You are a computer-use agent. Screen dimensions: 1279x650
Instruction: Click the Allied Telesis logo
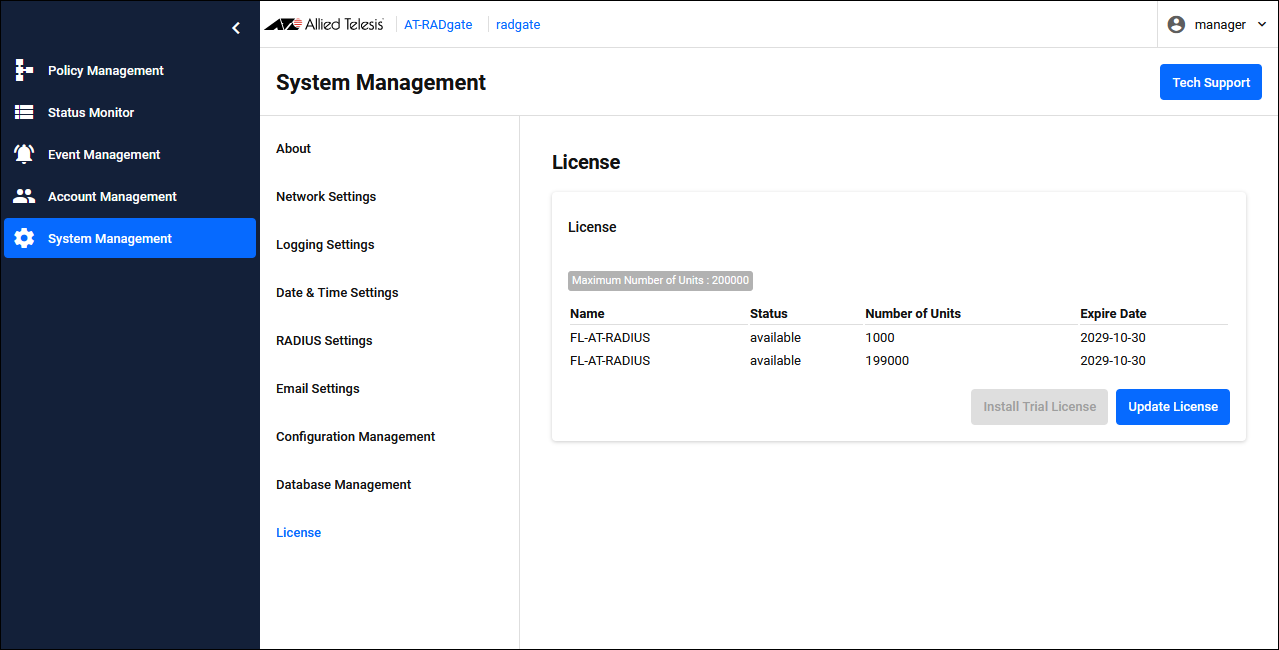tap(324, 25)
